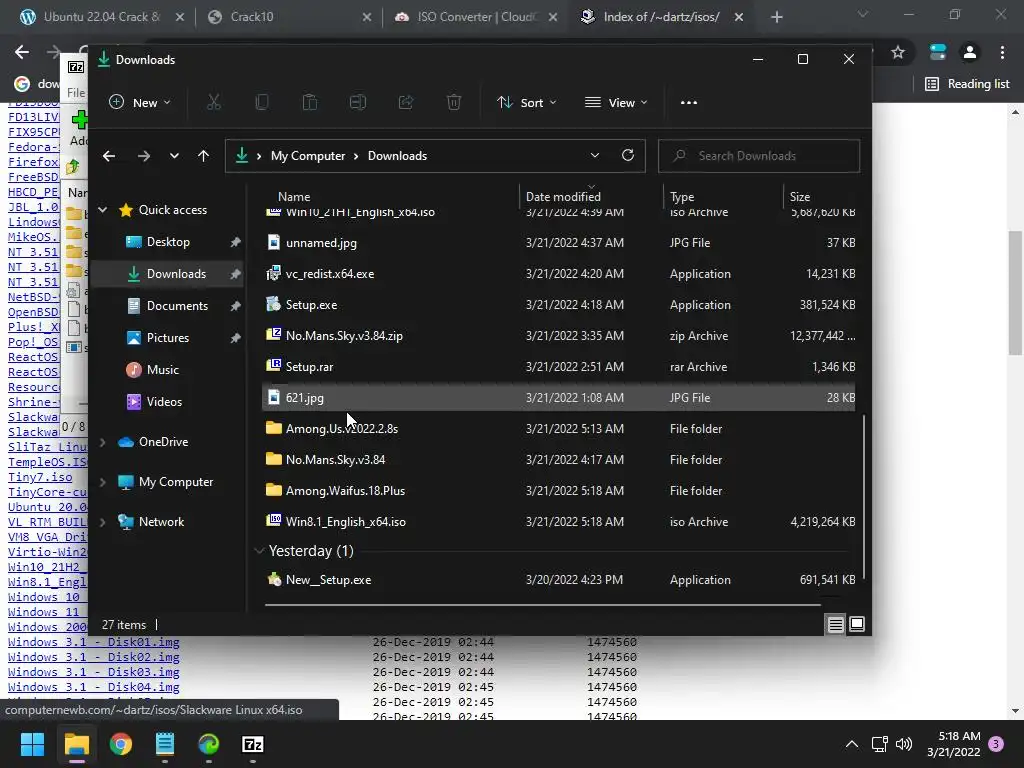Go back using Explorer back arrow
1024x768 pixels.
109,156
